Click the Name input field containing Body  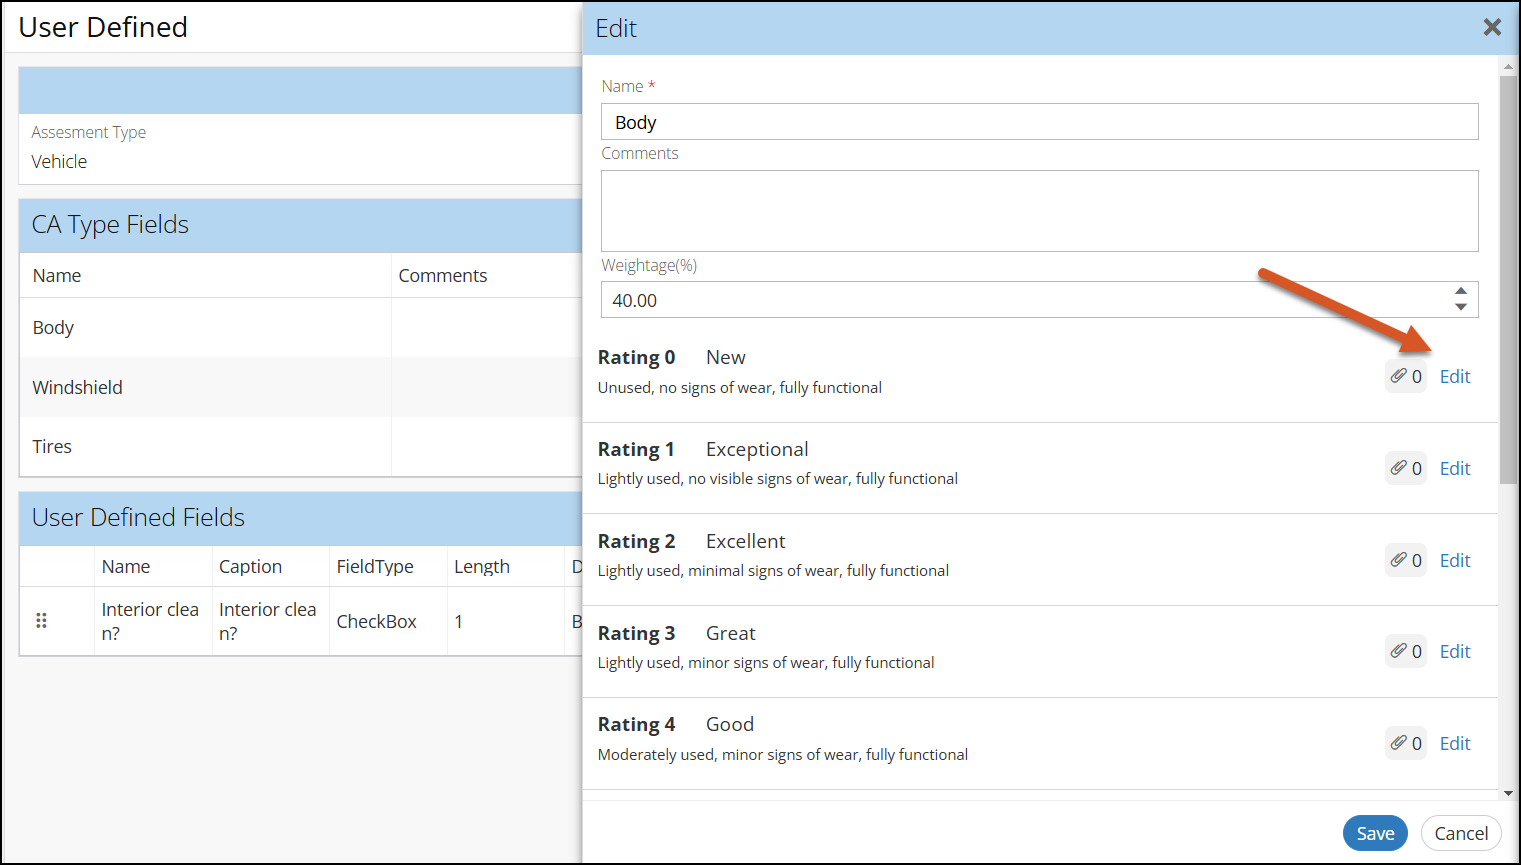click(1038, 122)
